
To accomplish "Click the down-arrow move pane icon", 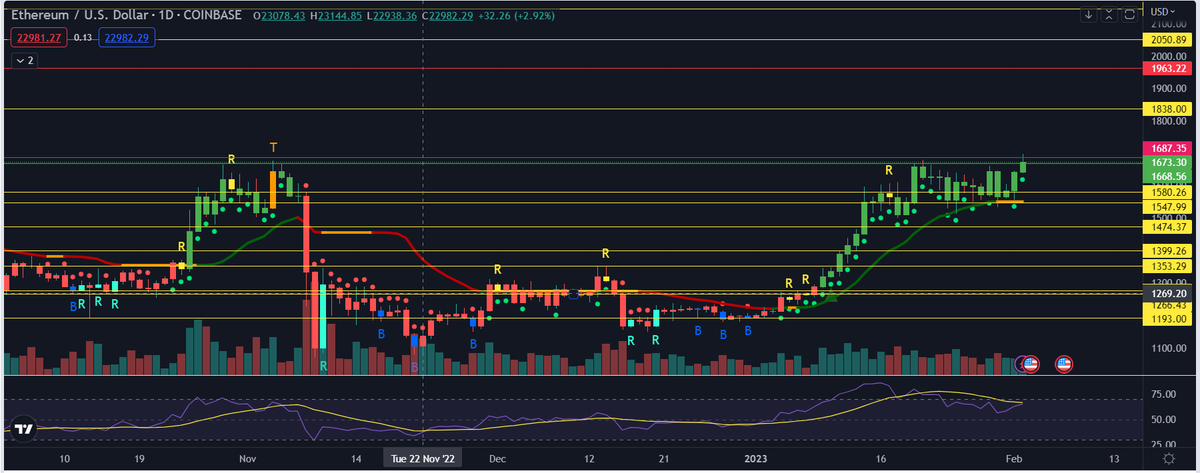I will [1089, 14].
